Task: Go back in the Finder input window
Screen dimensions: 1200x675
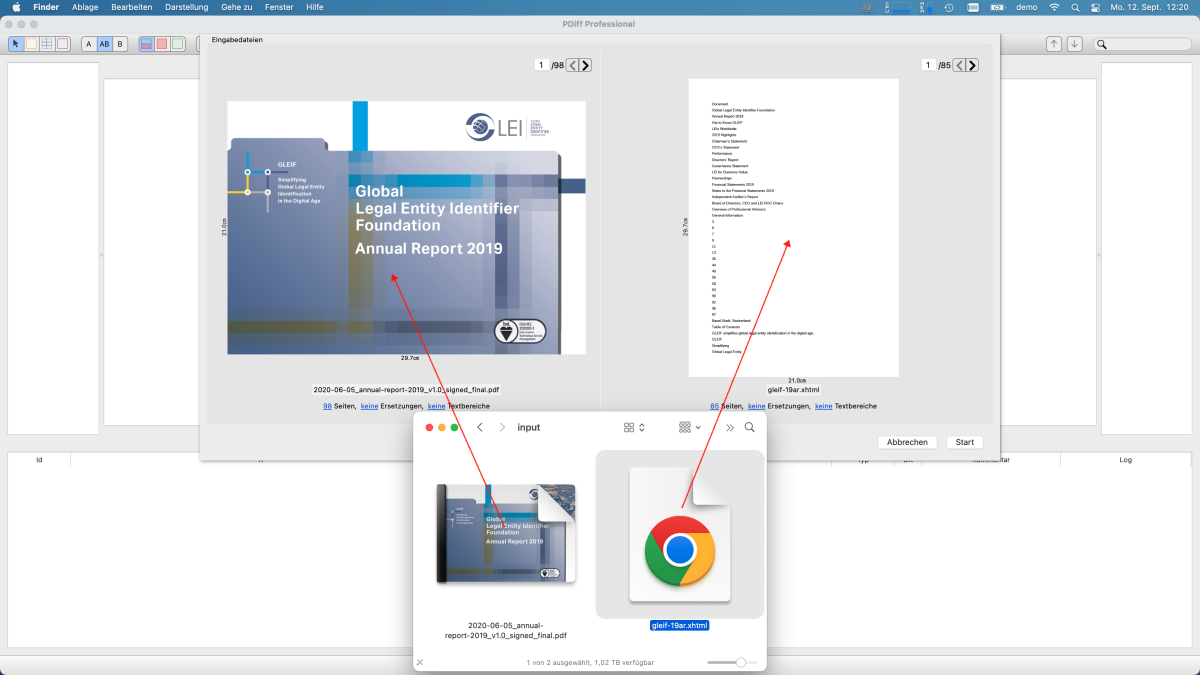Action: point(480,427)
